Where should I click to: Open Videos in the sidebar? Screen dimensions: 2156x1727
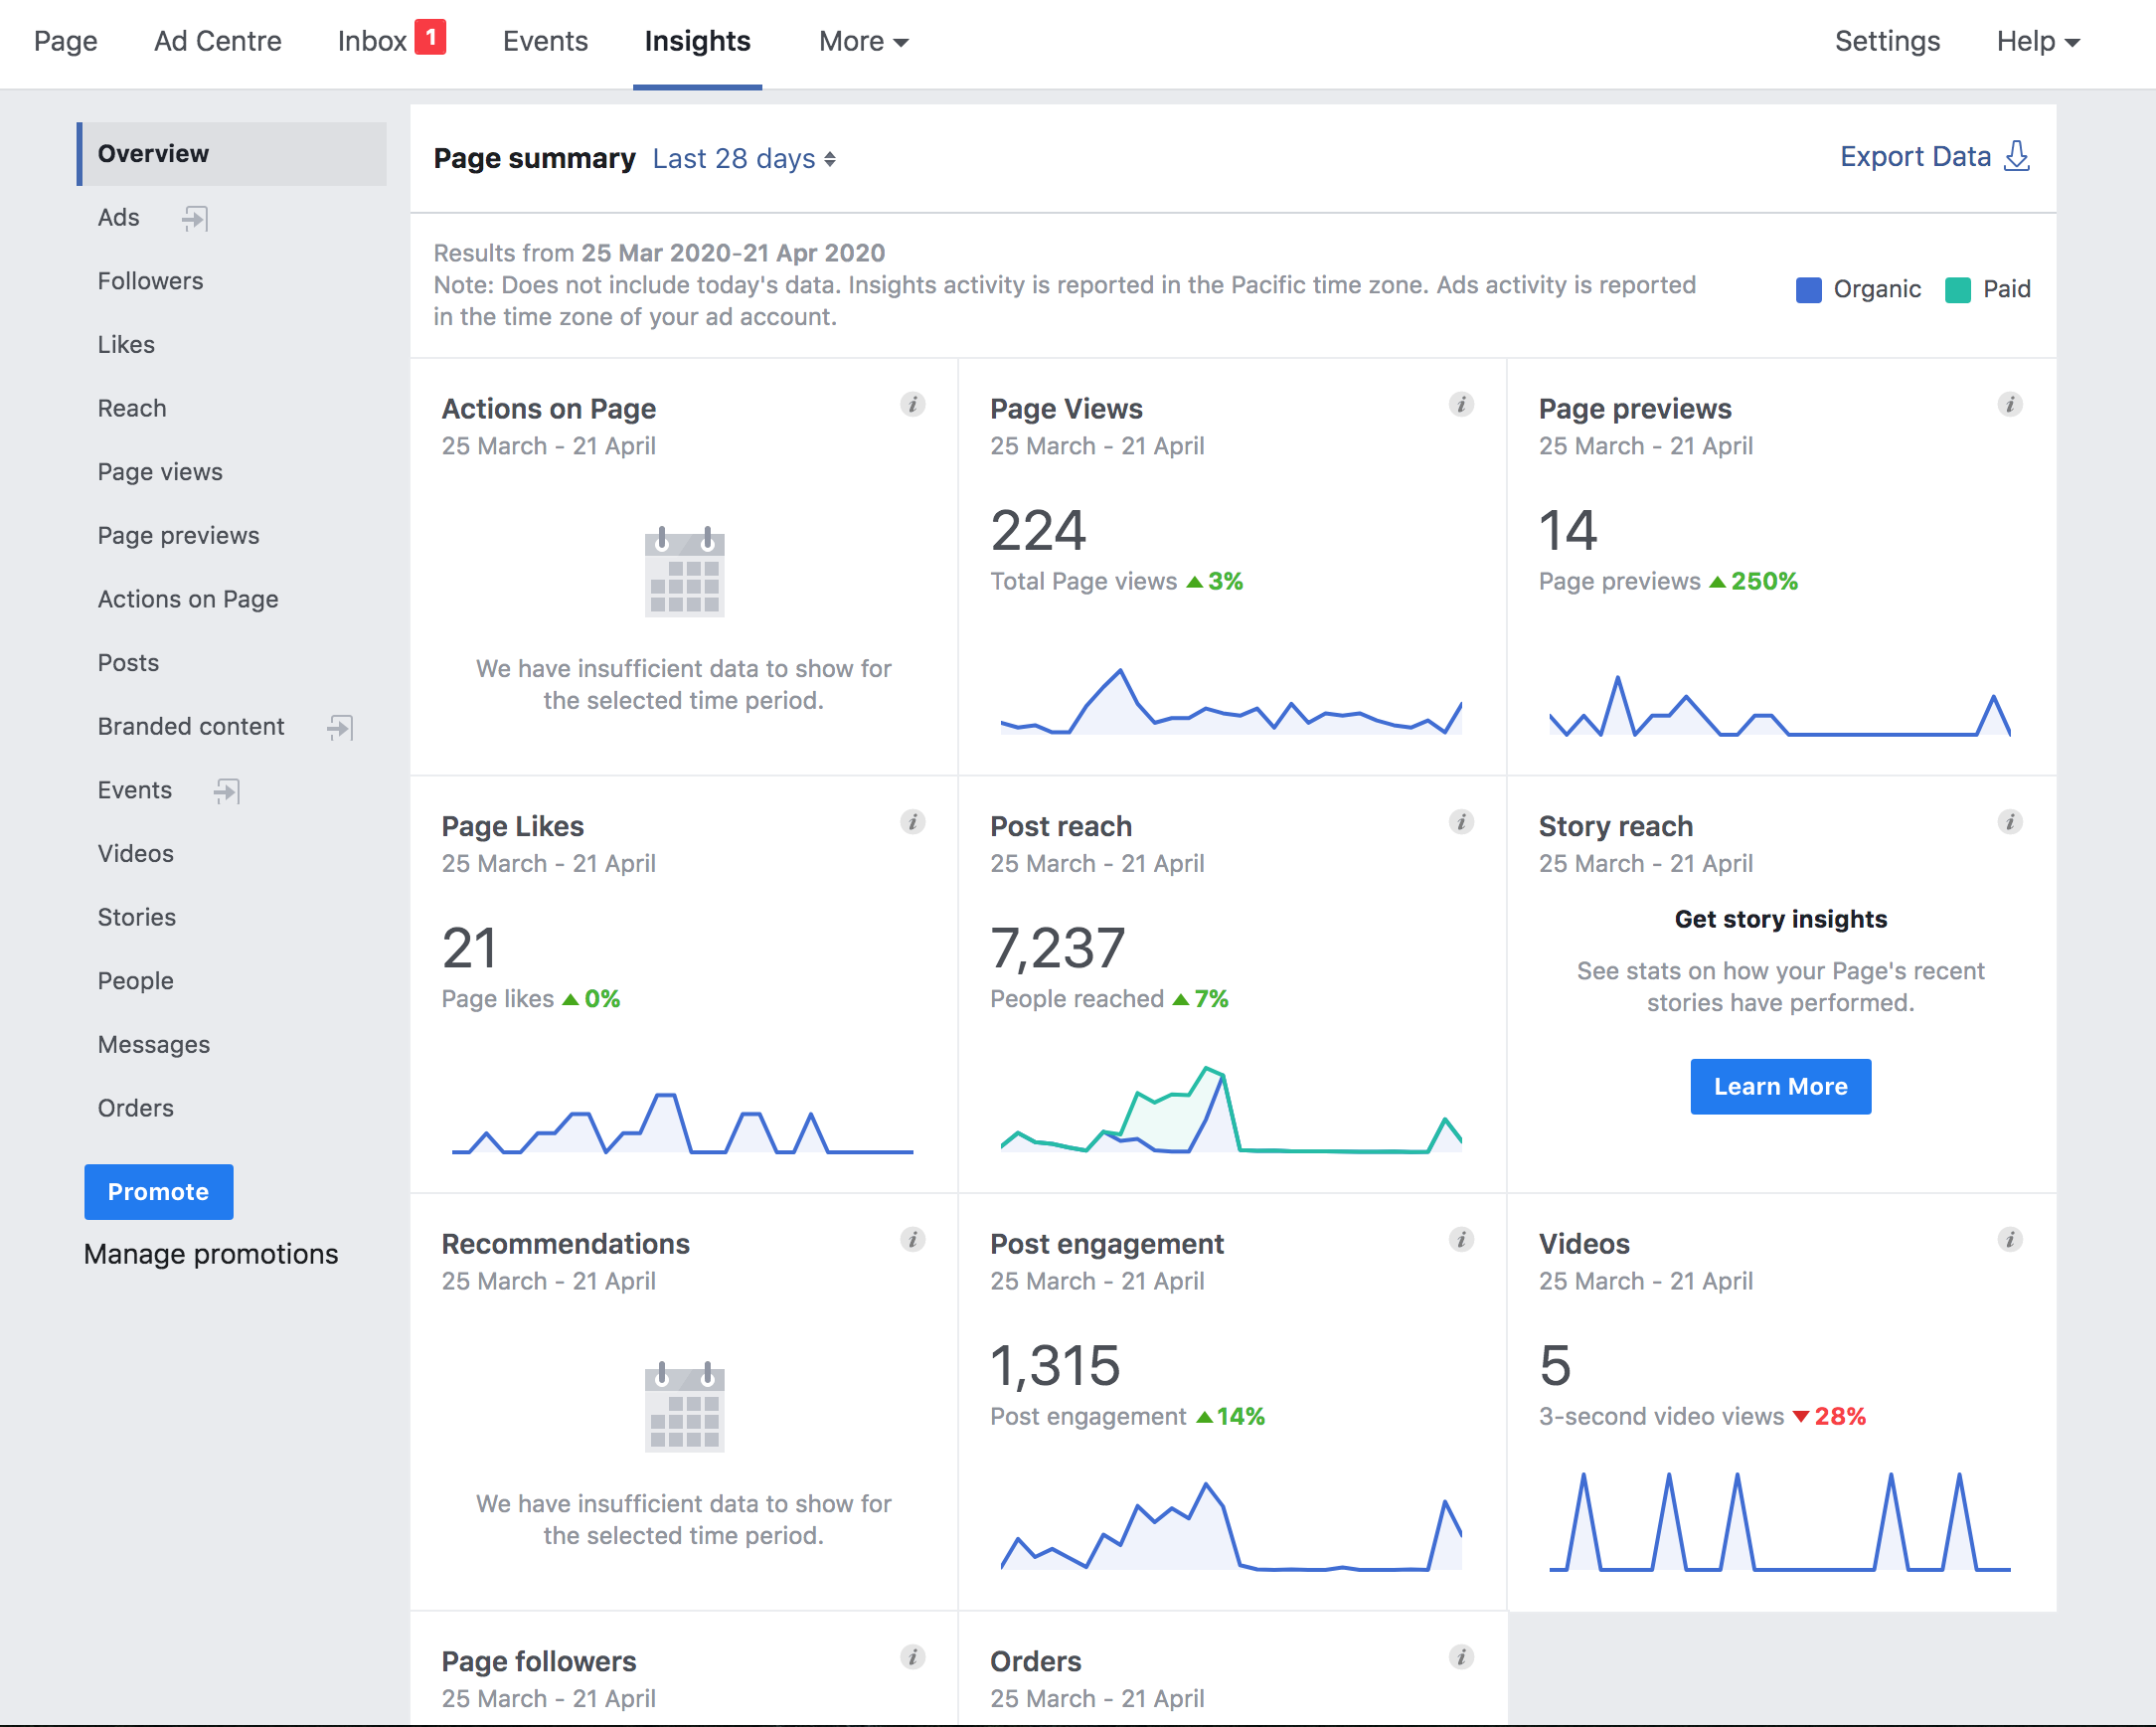pos(135,854)
